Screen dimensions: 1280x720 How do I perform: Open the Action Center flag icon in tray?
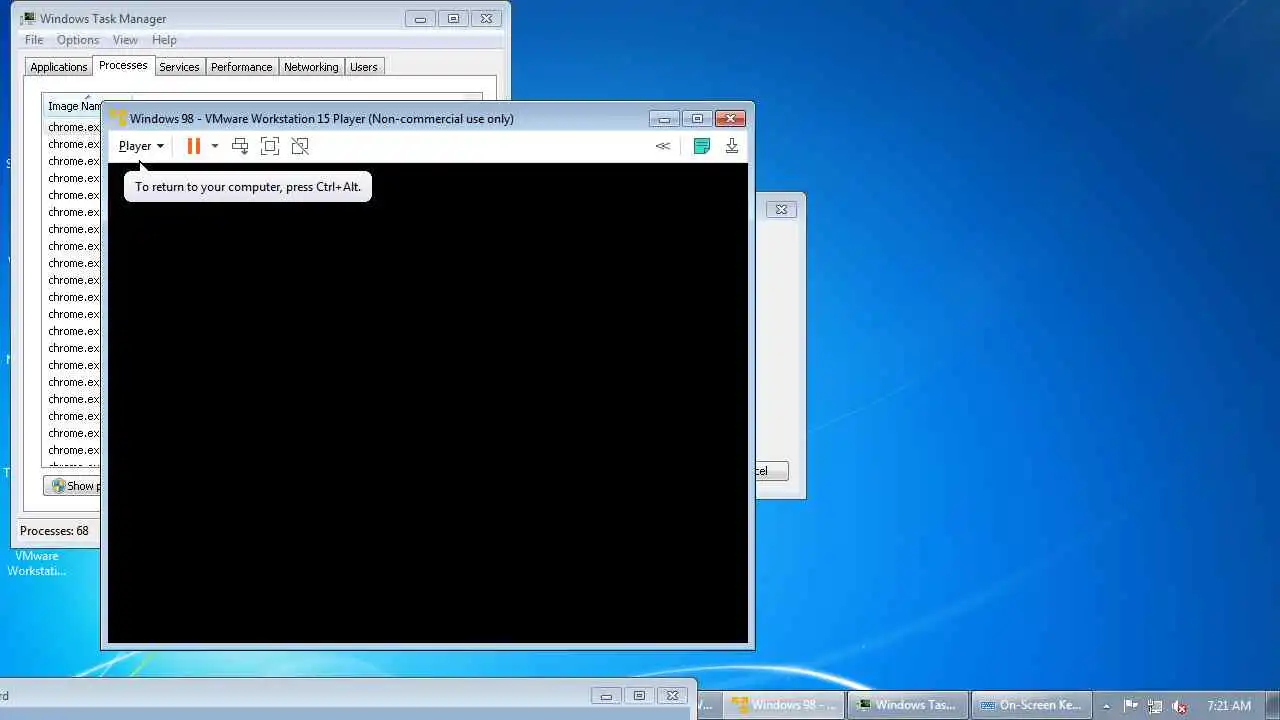click(1132, 706)
